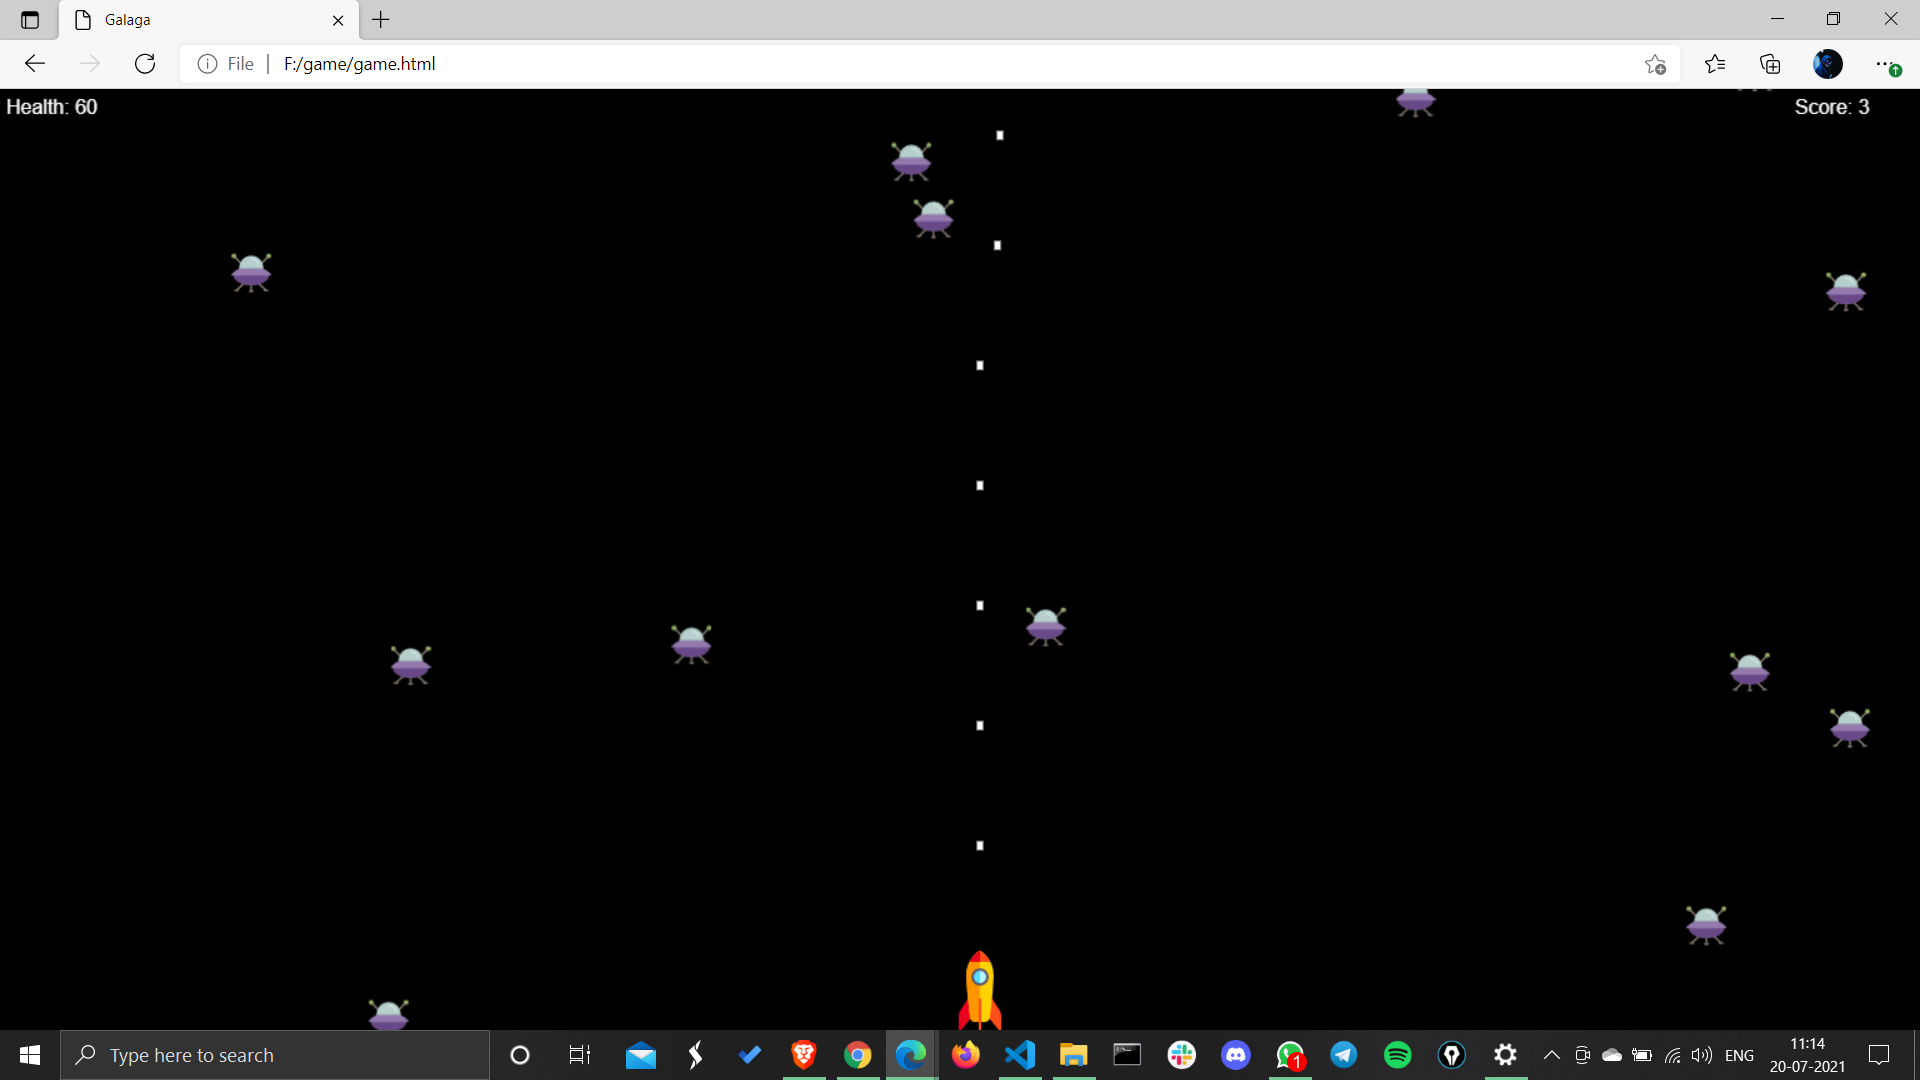1920x1080 pixels.
Task: Click alien UFO above the Score text
Action: [1755, 90]
